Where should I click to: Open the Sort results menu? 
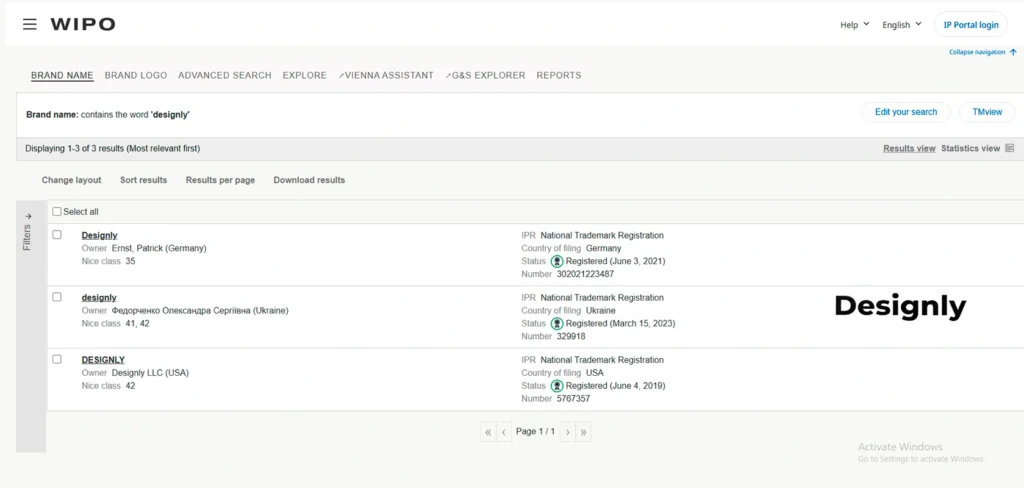pos(144,180)
